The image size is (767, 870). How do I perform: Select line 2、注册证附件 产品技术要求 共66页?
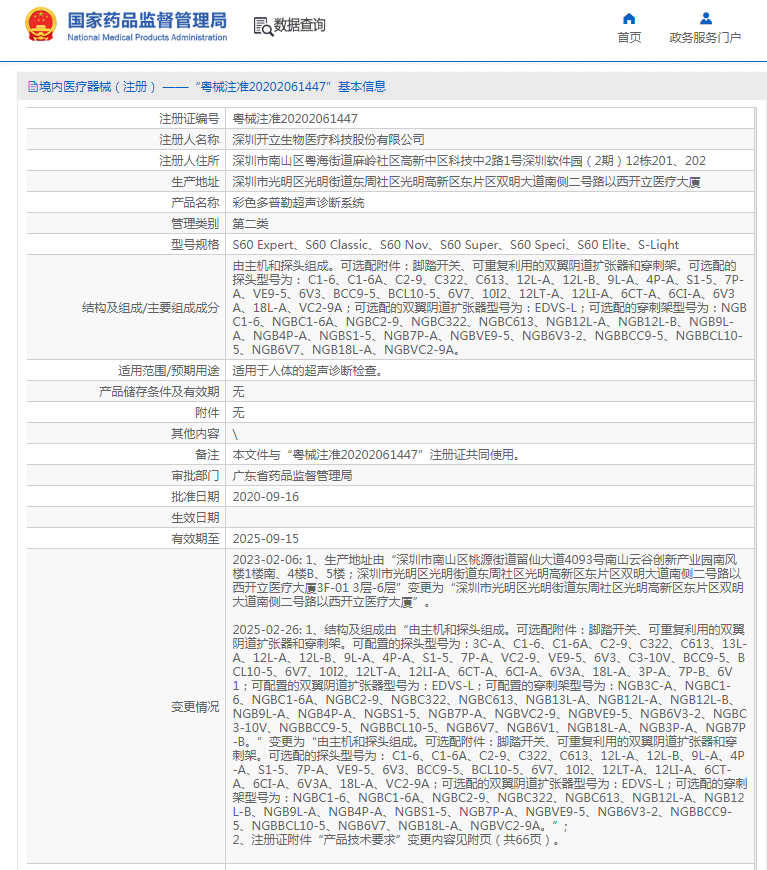pos(396,840)
